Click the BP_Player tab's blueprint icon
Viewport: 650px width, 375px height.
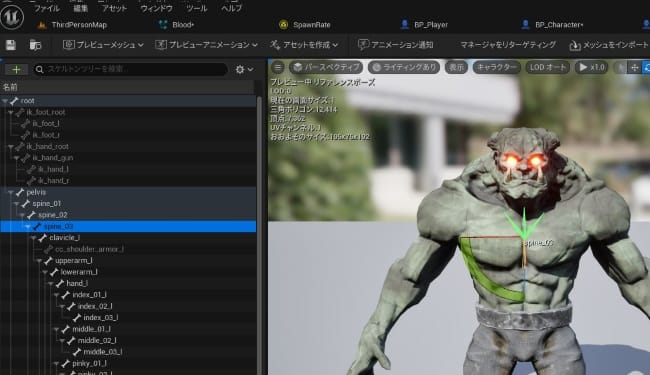click(x=405, y=24)
